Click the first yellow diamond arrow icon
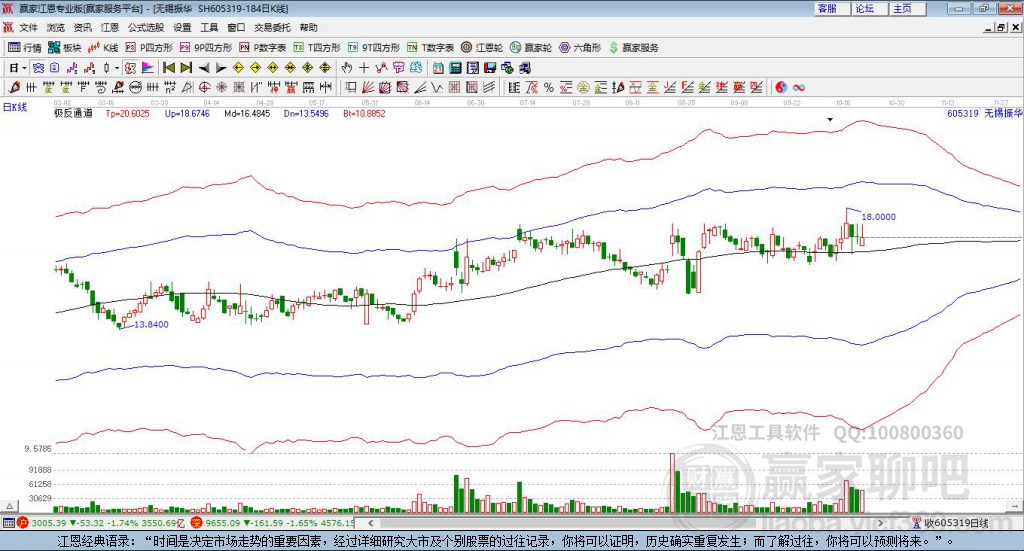This screenshot has width=1024, height=551. point(238,68)
